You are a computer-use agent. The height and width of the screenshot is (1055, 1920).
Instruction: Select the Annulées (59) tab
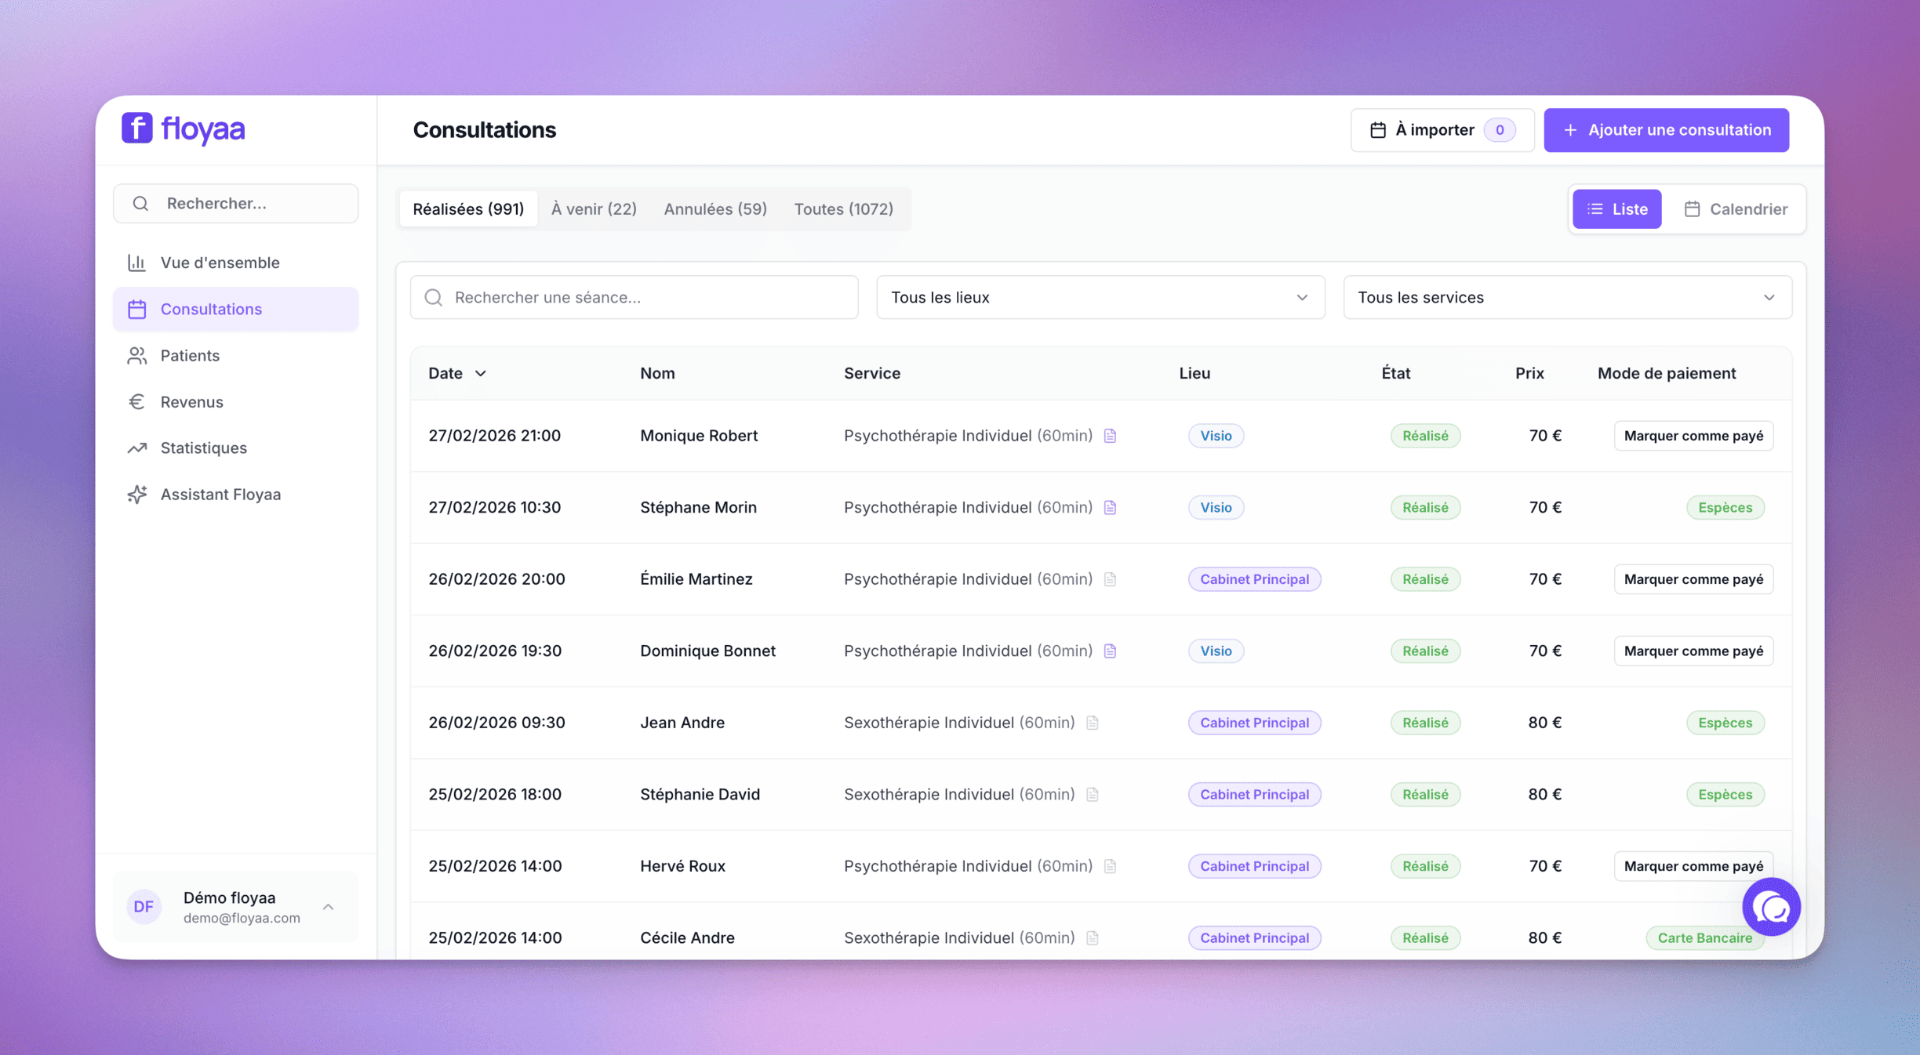[715, 209]
